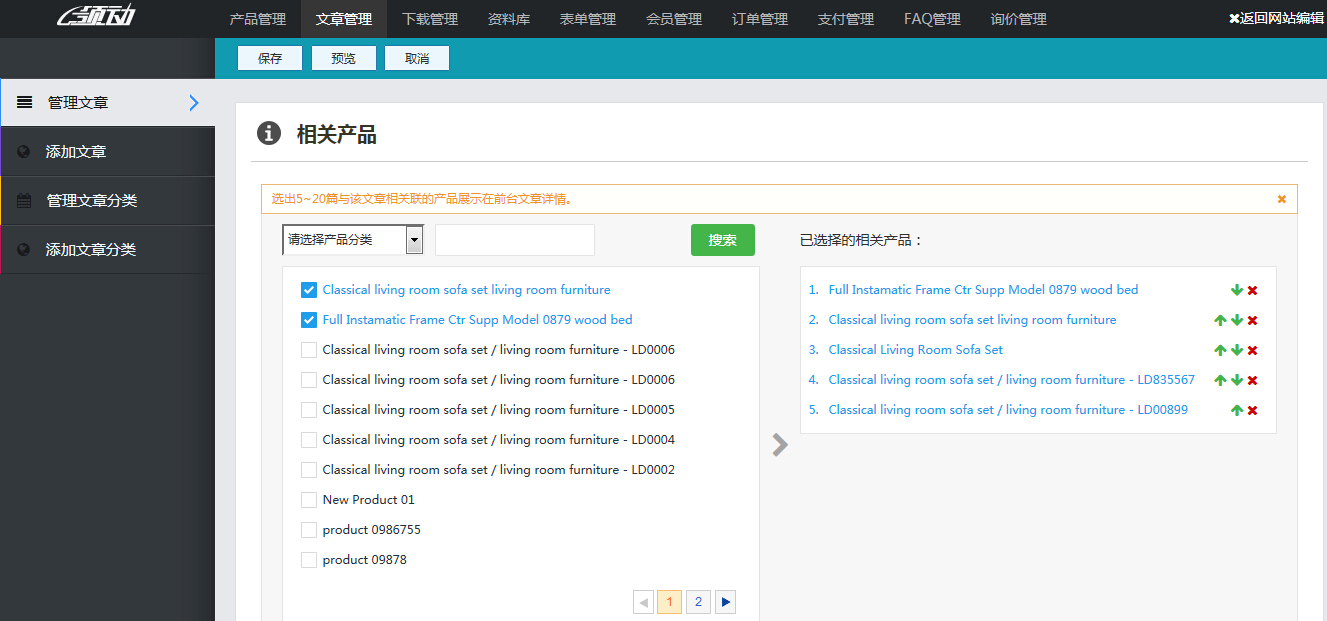Close the orange tip banner with the X
1327x621 pixels.
coord(1281,198)
